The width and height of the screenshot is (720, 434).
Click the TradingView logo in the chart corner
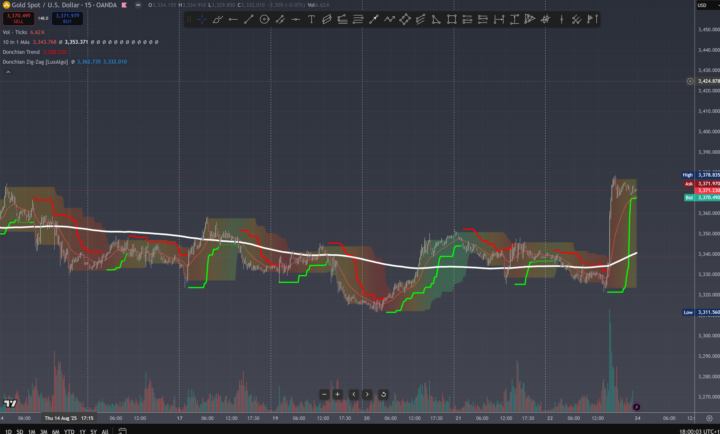10,403
